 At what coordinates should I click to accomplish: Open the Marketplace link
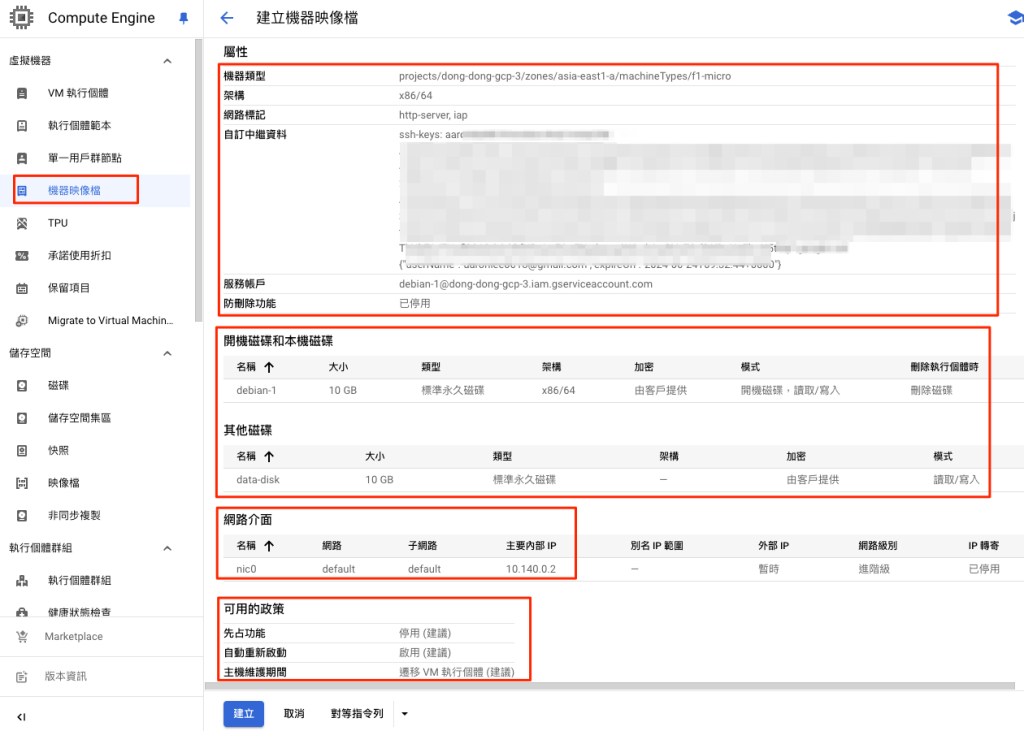click(x=74, y=636)
